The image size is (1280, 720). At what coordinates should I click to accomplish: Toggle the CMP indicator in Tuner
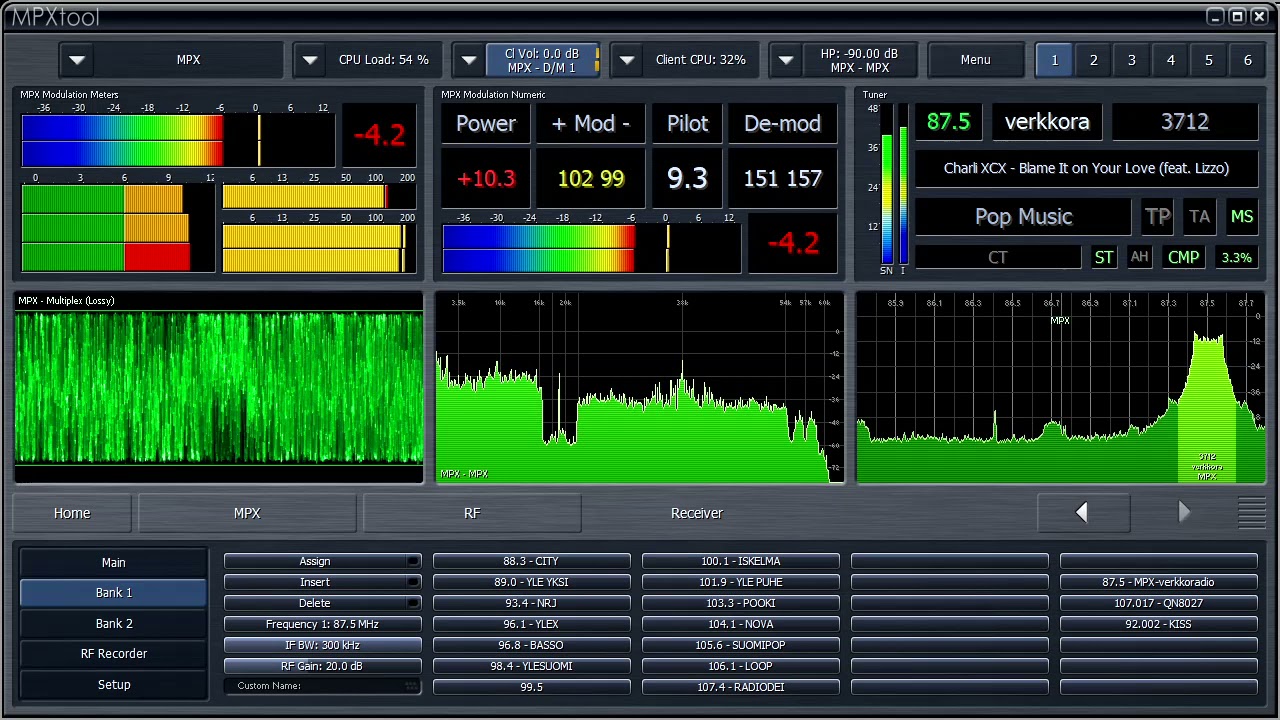coord(1183,257)
